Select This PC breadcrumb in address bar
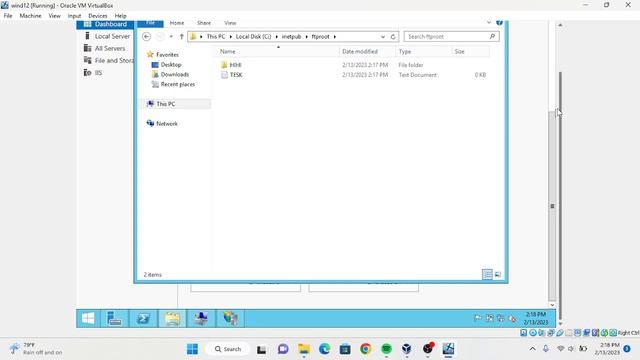 [216, 37]
